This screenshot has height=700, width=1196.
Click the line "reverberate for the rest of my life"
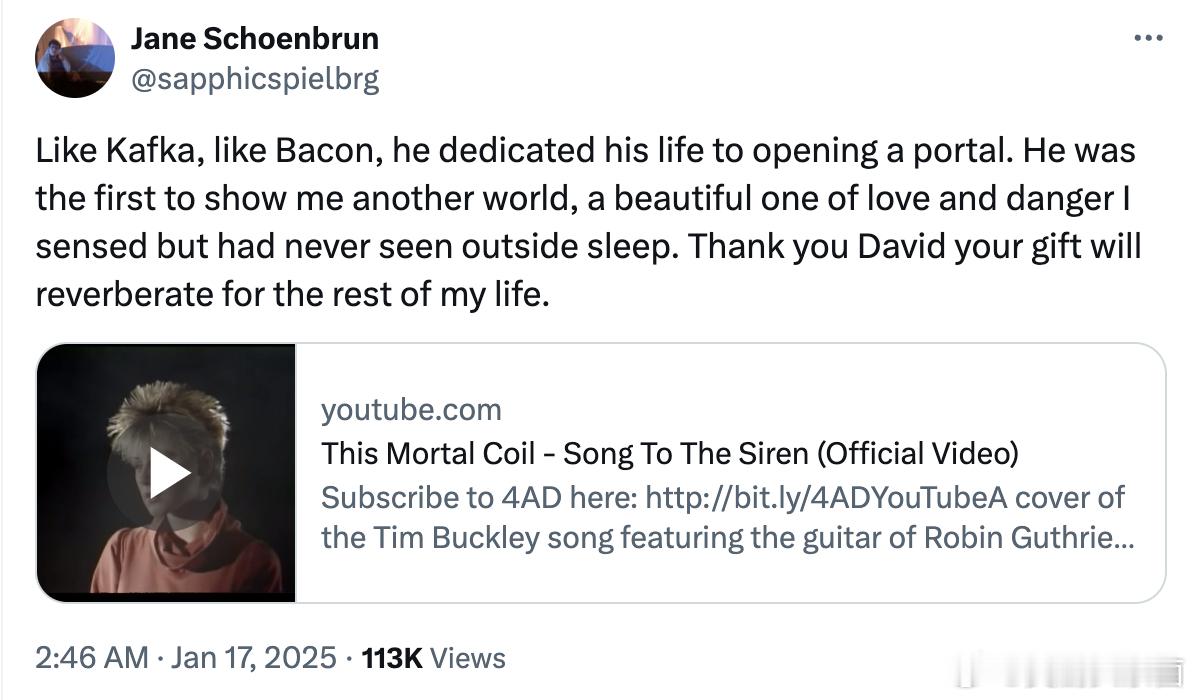pos(292,296)
